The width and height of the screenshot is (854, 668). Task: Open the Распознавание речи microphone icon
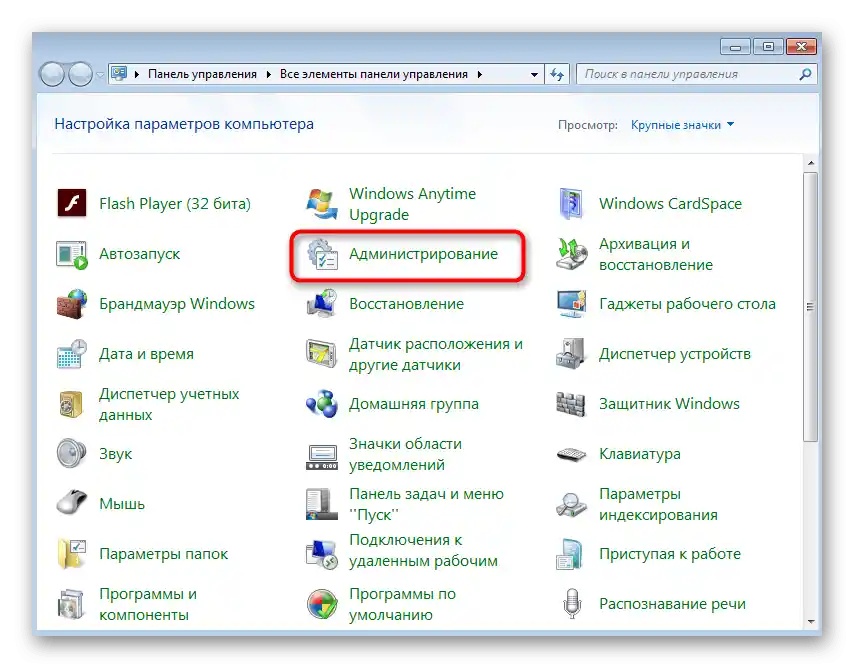click(x=571, y=604)
